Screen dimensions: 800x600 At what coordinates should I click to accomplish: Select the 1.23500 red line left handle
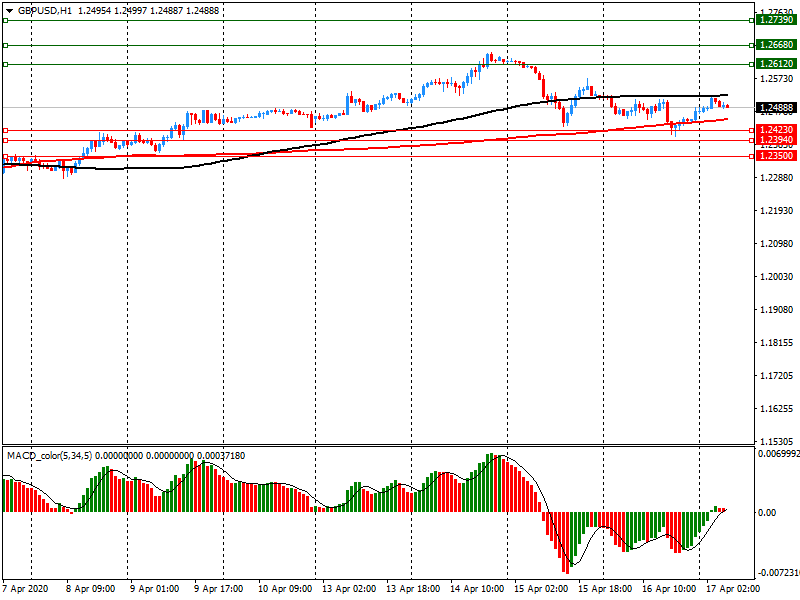click(5, 156)
